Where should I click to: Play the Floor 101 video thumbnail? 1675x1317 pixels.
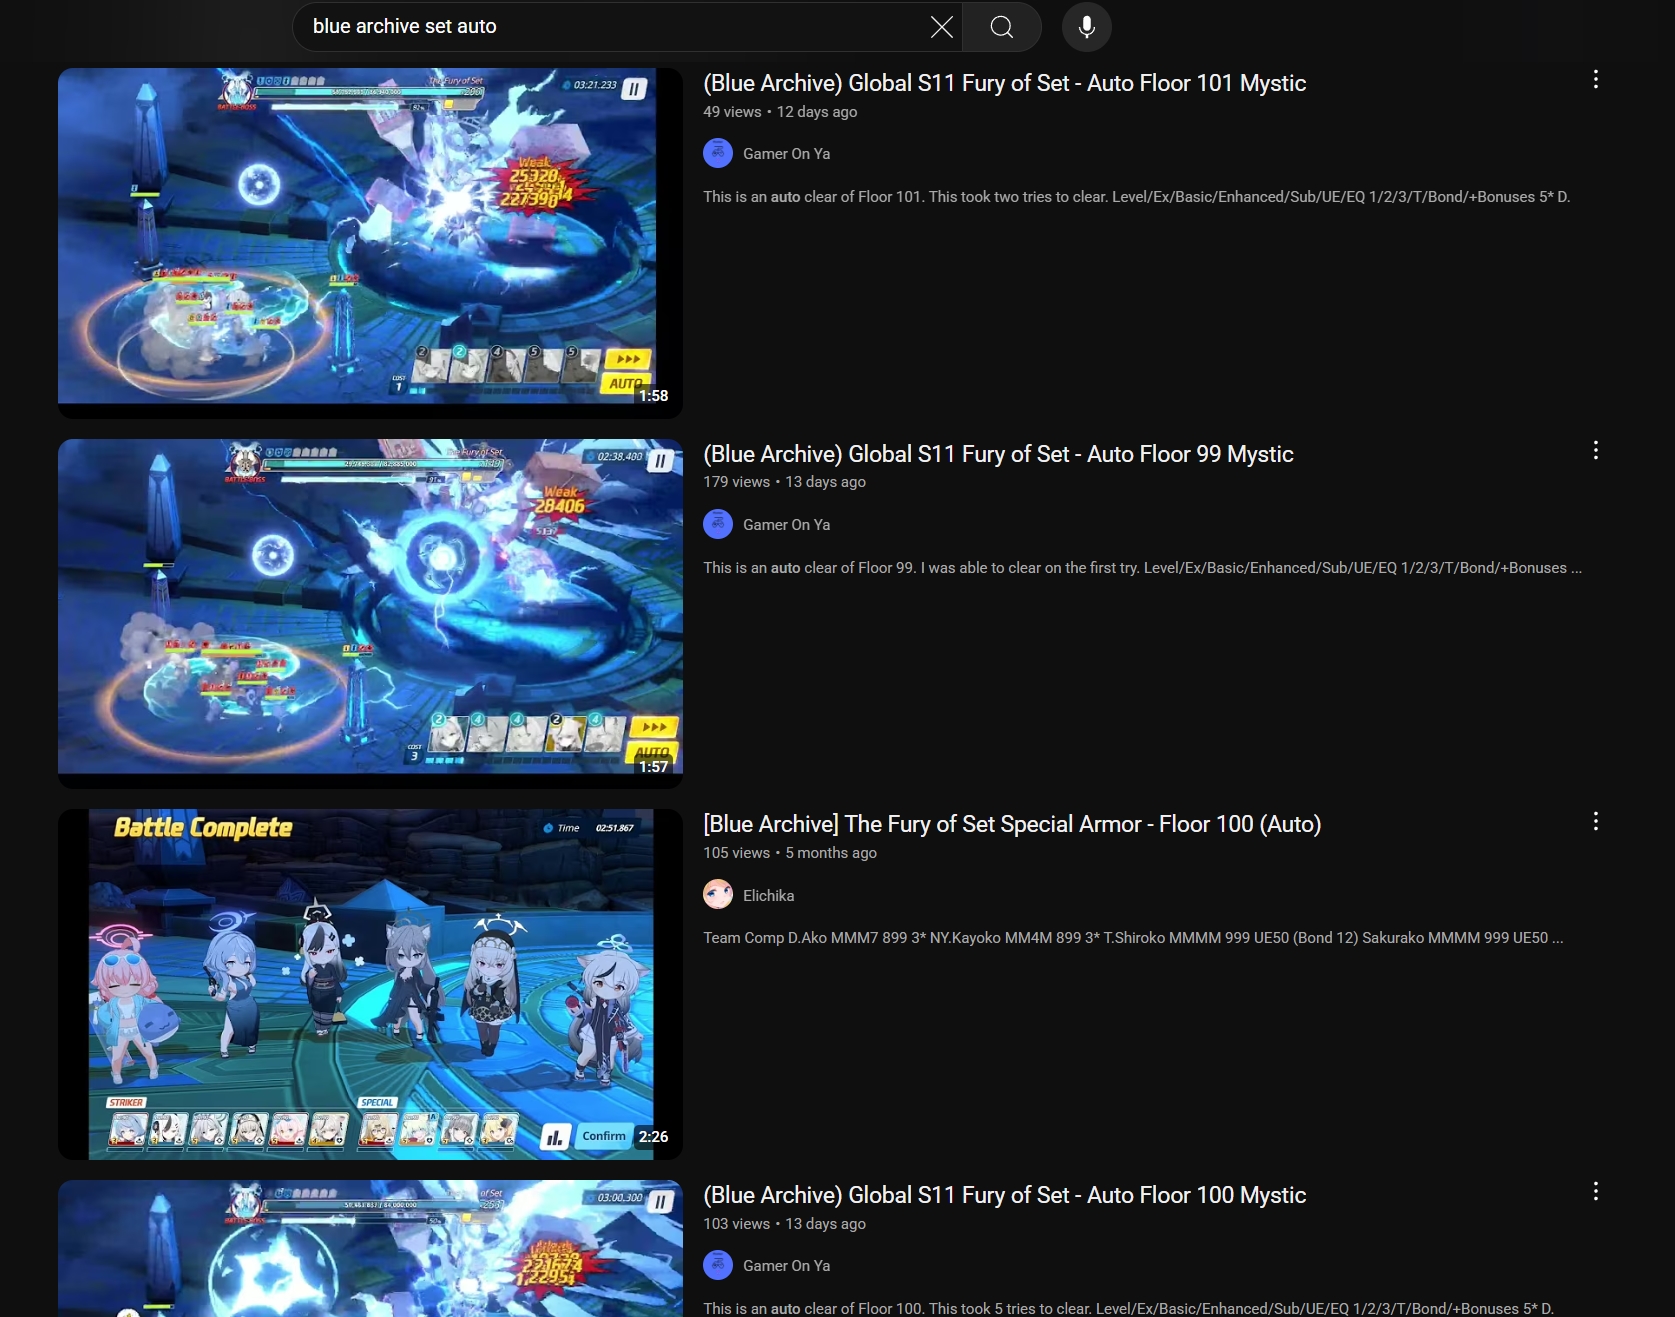pyautogui.click(x=370, y=243)
